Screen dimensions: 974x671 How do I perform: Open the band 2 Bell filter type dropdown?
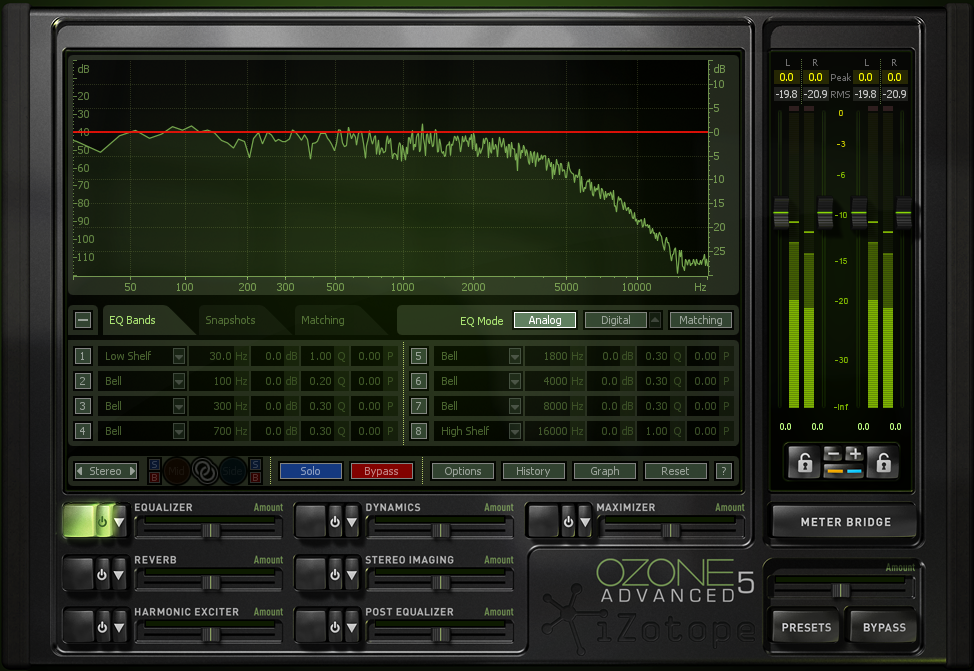click(179, 381)
